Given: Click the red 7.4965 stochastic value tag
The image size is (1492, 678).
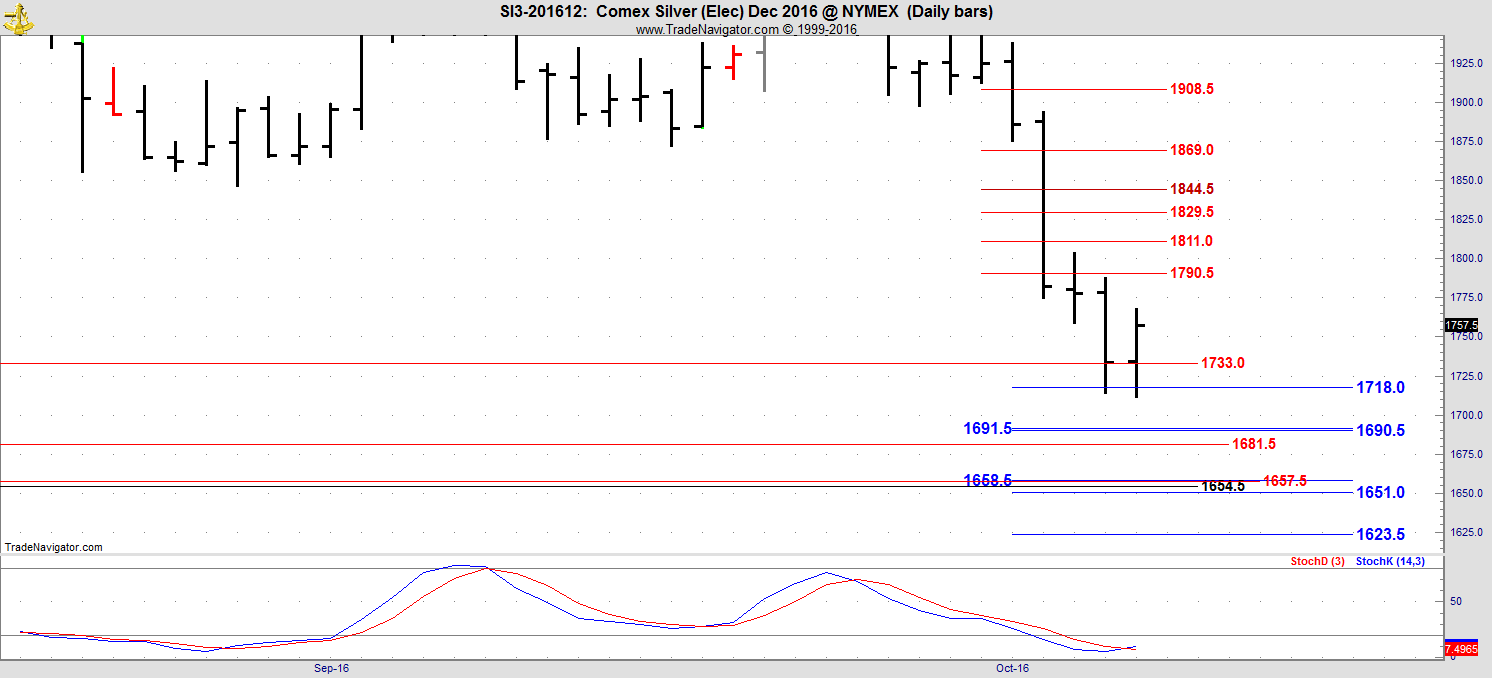Looking at the screenshot, I should click(1461, 651).
